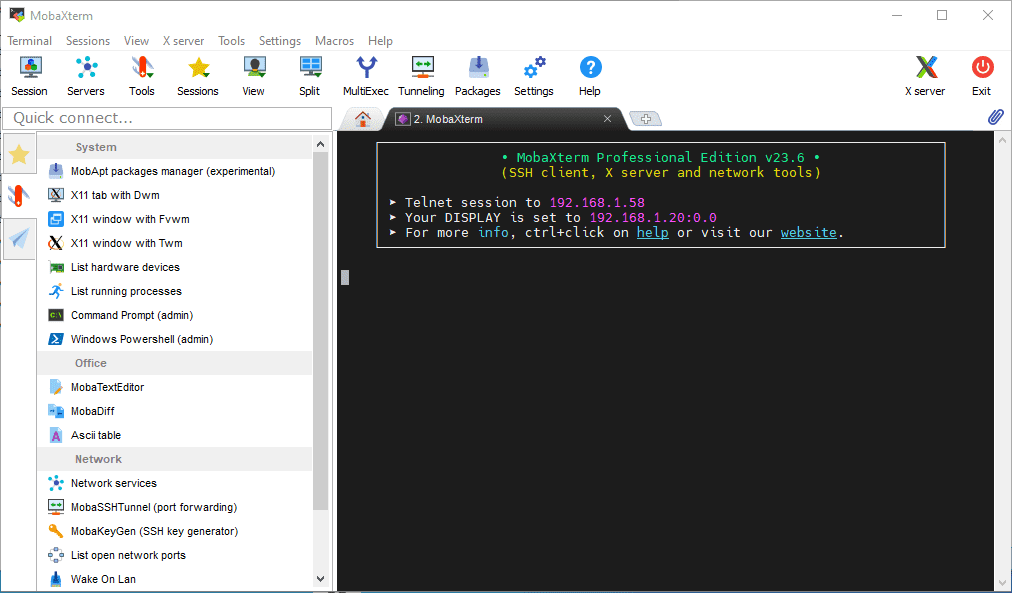The height and width of the screenshot is (593, 1012).
Task: Open the Servers toolbar button
Action: pos(86,76)
